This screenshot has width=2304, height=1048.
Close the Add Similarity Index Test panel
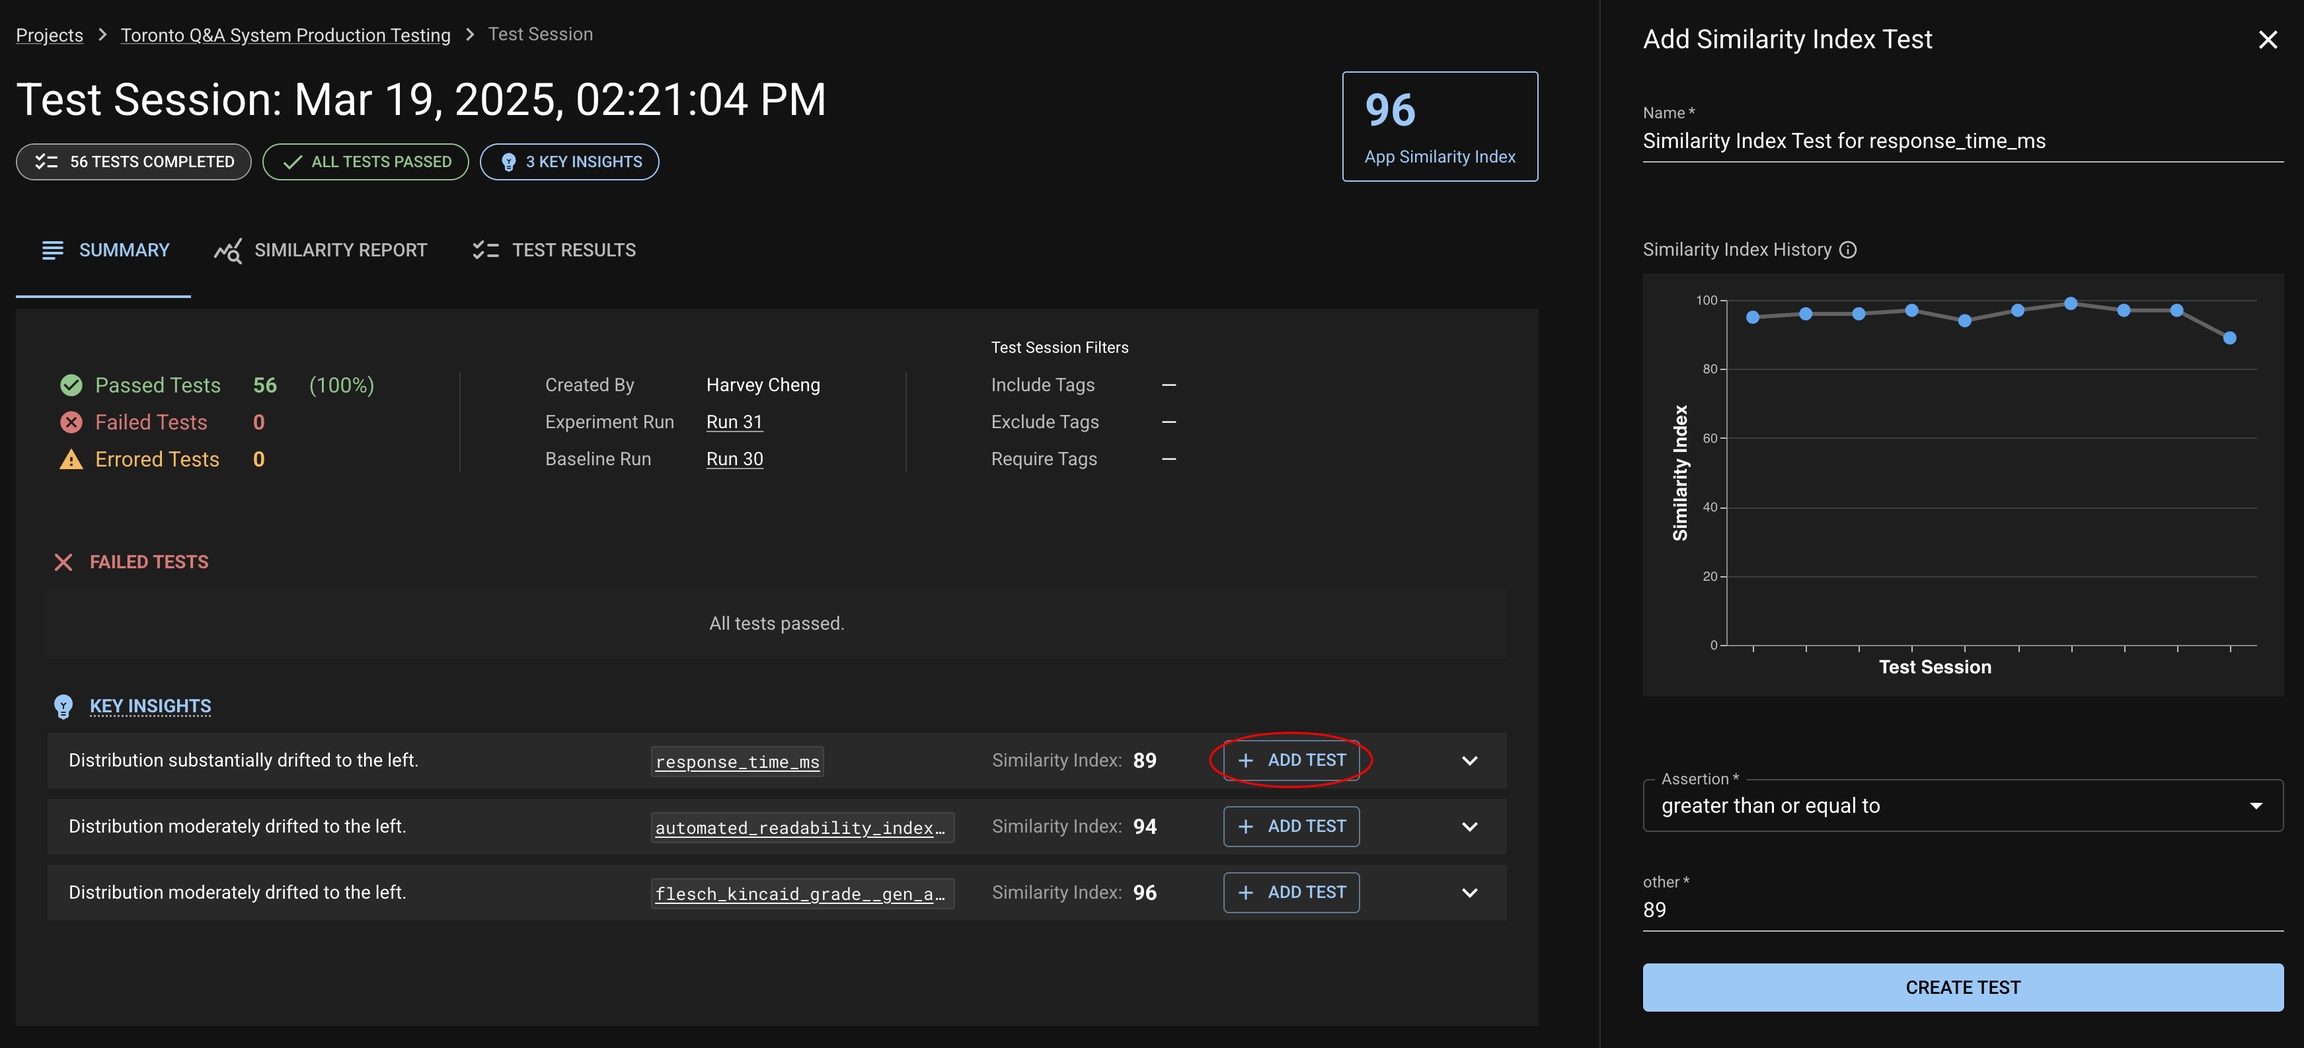[x=2267, y=40]
